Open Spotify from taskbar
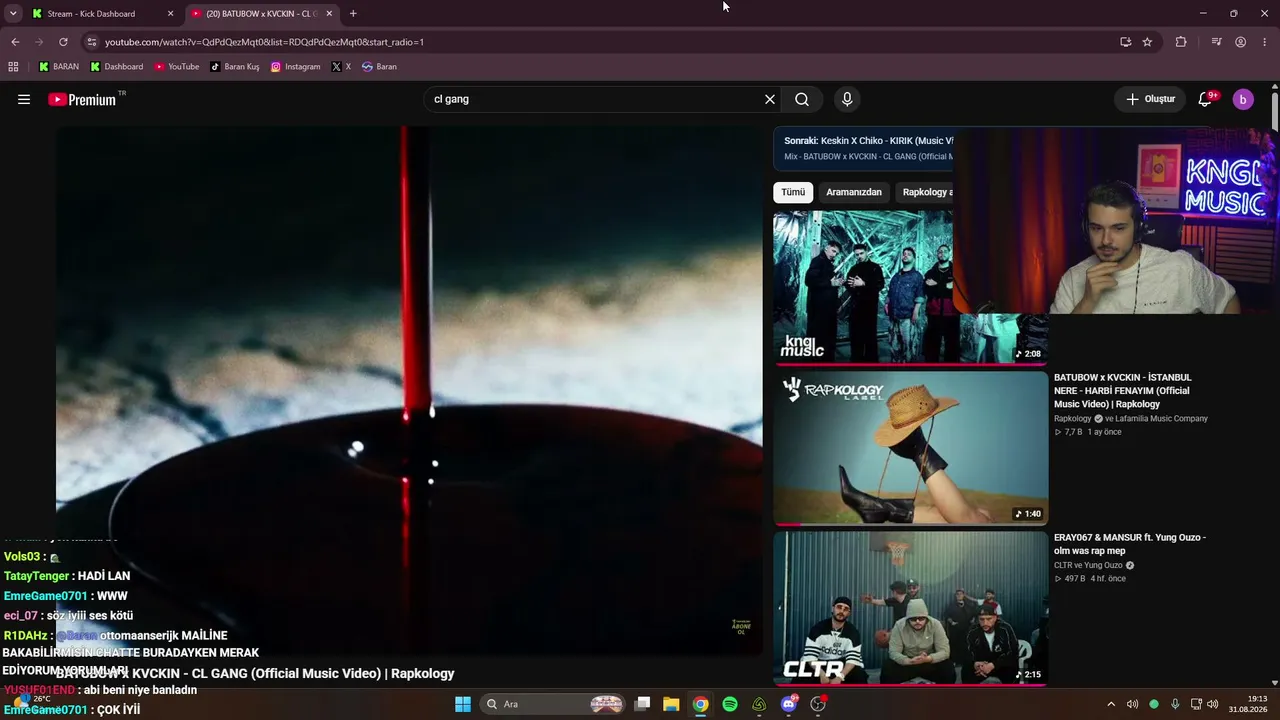The height and width of the screenshot is (720, 1280). pos(730,704)
